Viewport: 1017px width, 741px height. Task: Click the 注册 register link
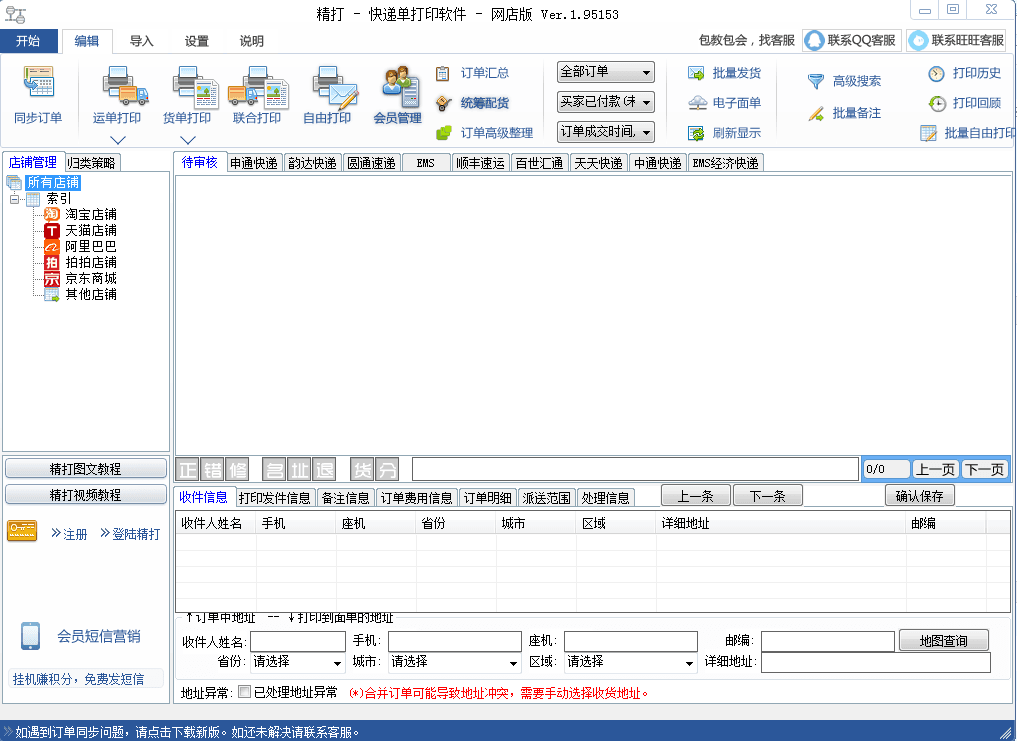coord(69,534)
